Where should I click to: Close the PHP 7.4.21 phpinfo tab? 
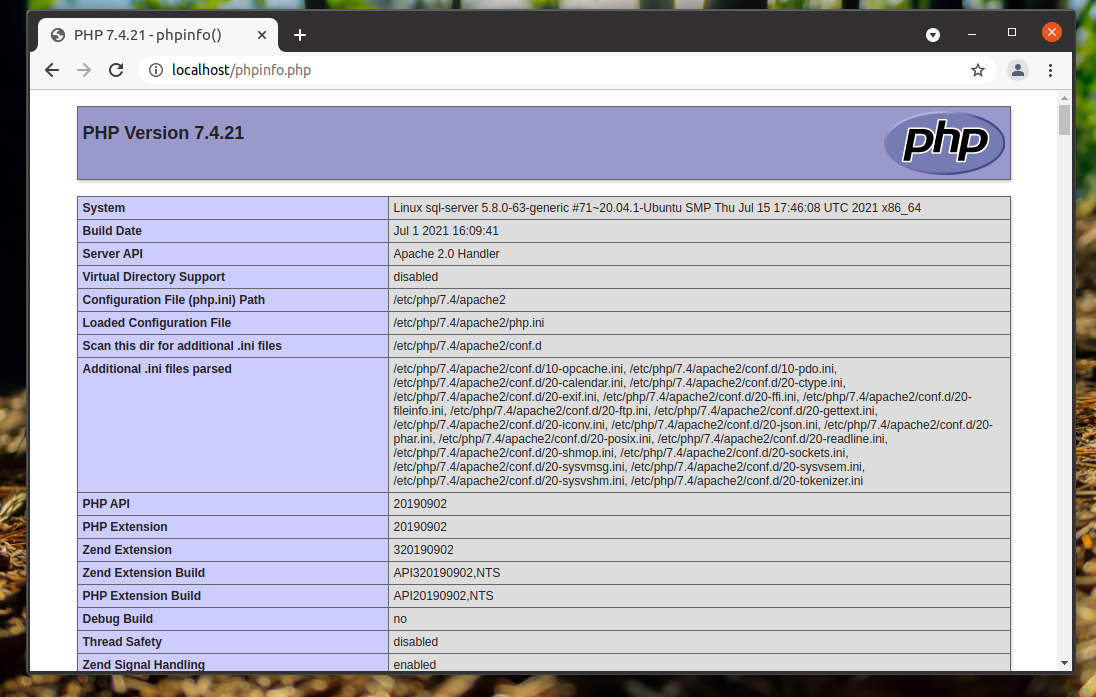262,35
